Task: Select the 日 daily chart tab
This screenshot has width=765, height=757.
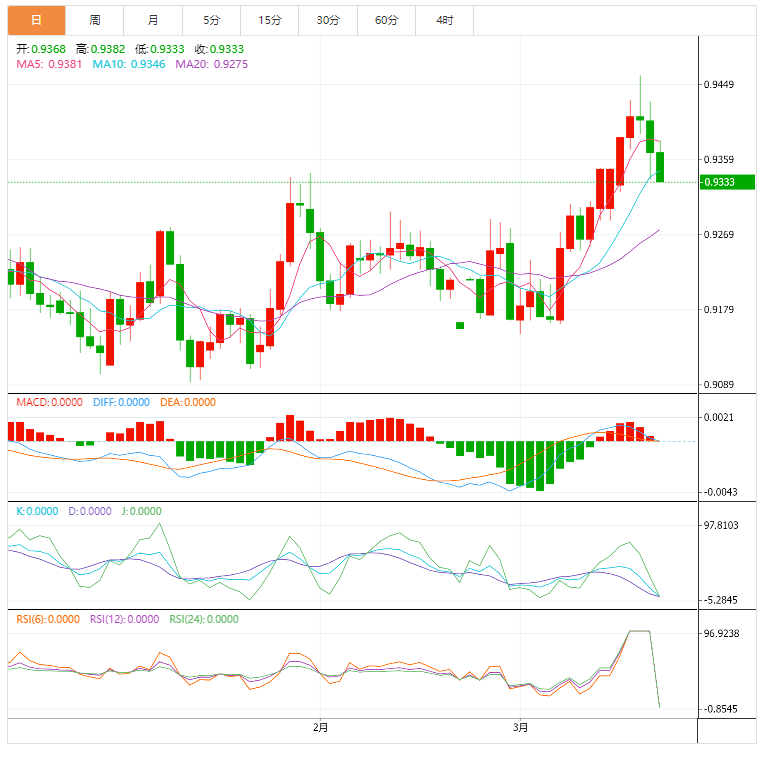Action: pyautogui.click(x=37, y=20)
